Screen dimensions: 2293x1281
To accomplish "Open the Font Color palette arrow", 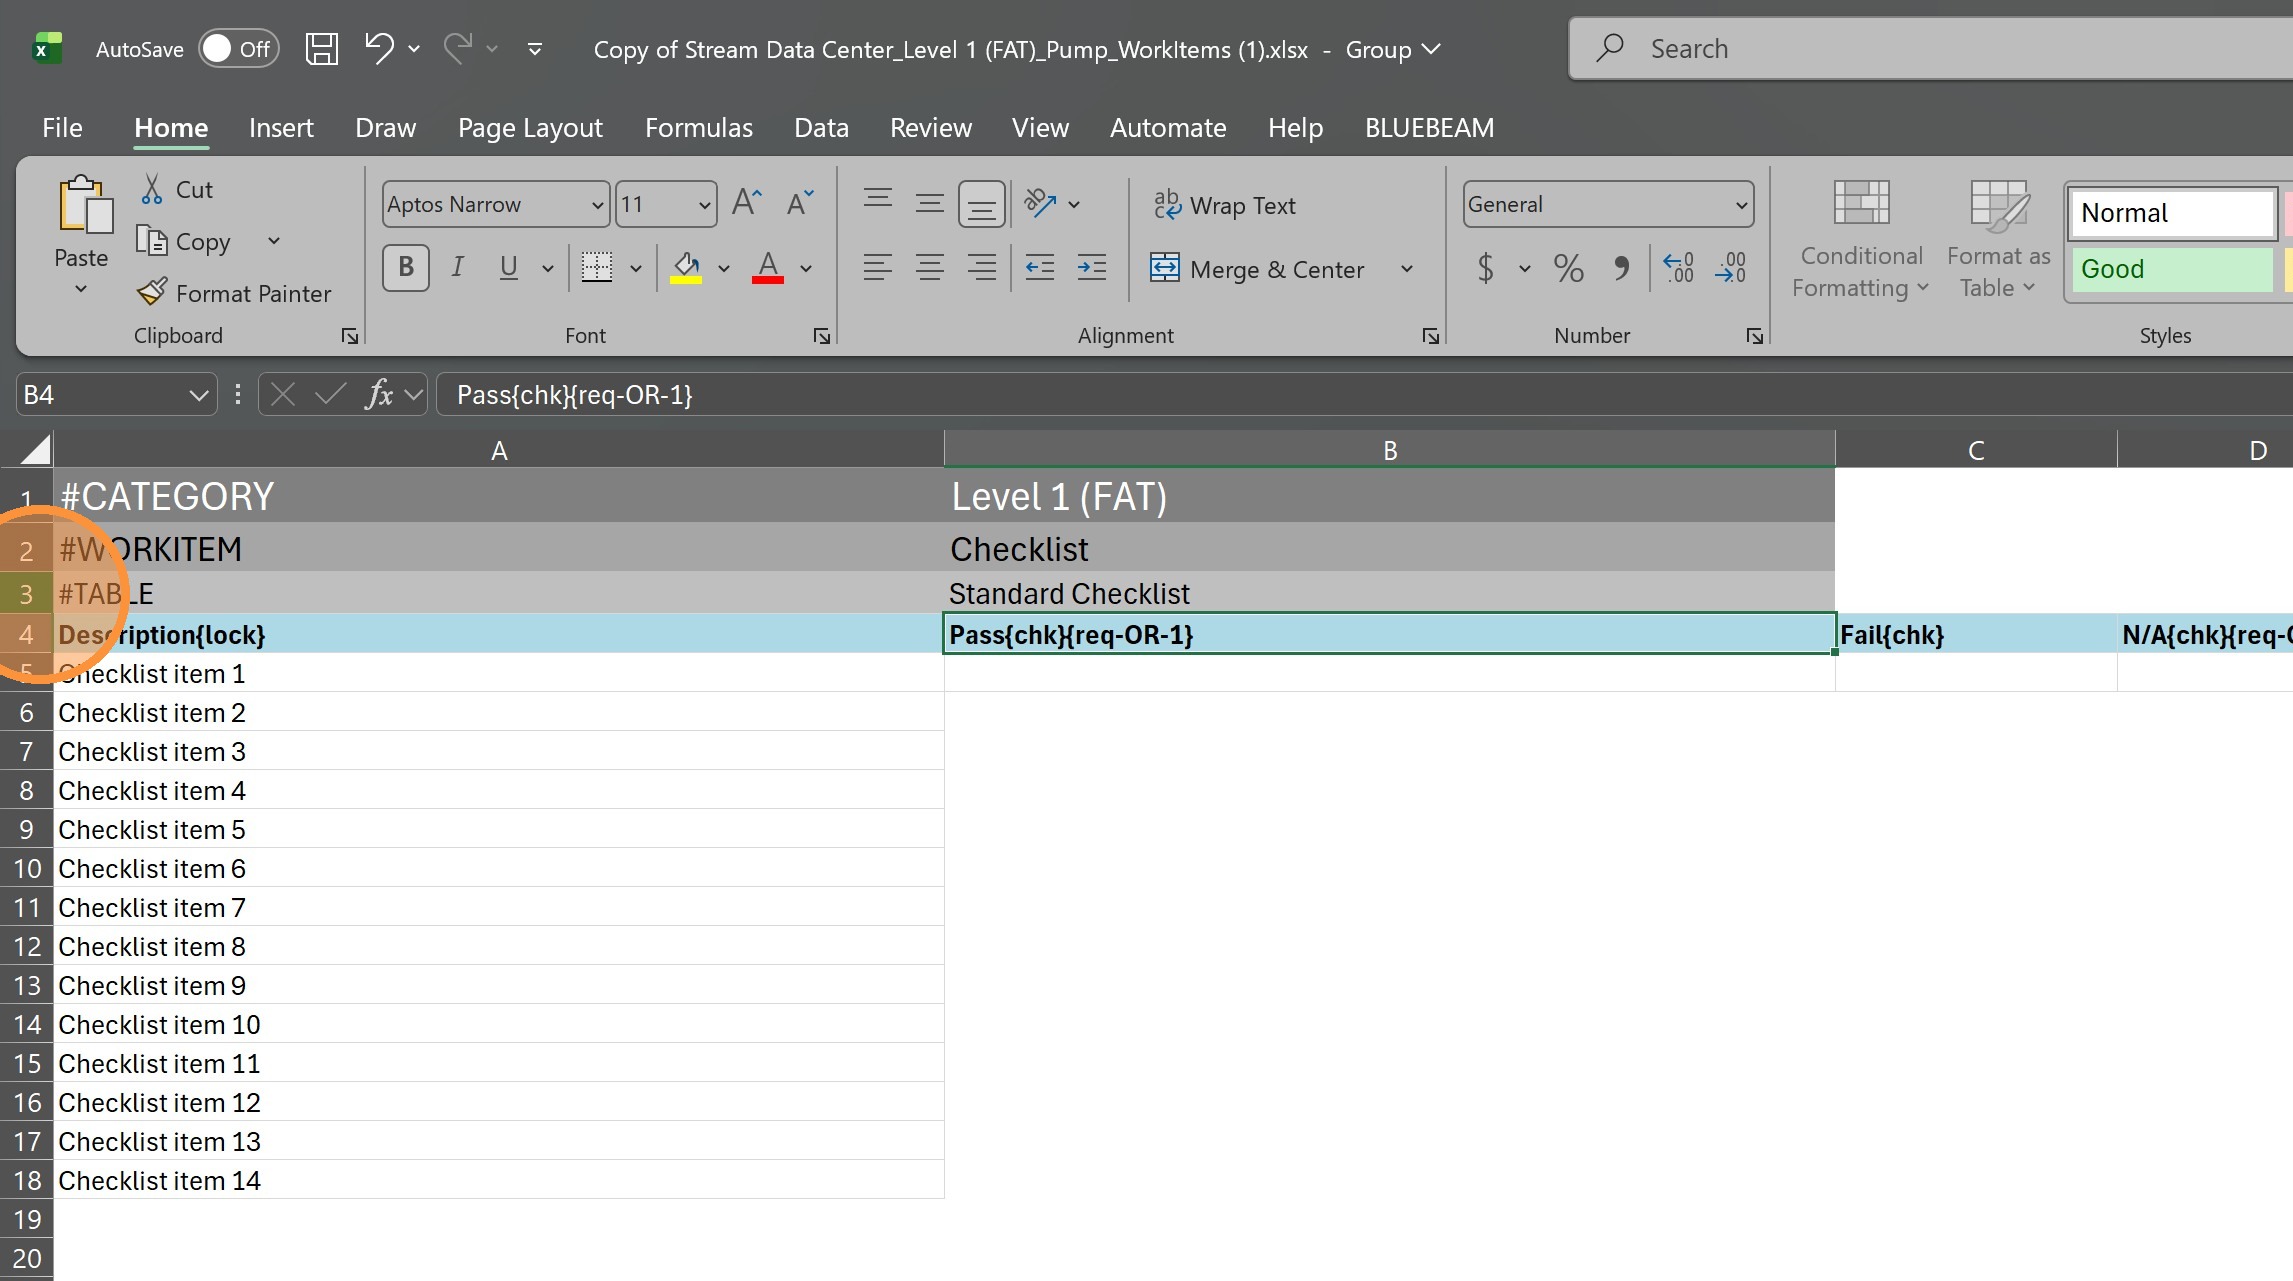I will tap(806, 268).
